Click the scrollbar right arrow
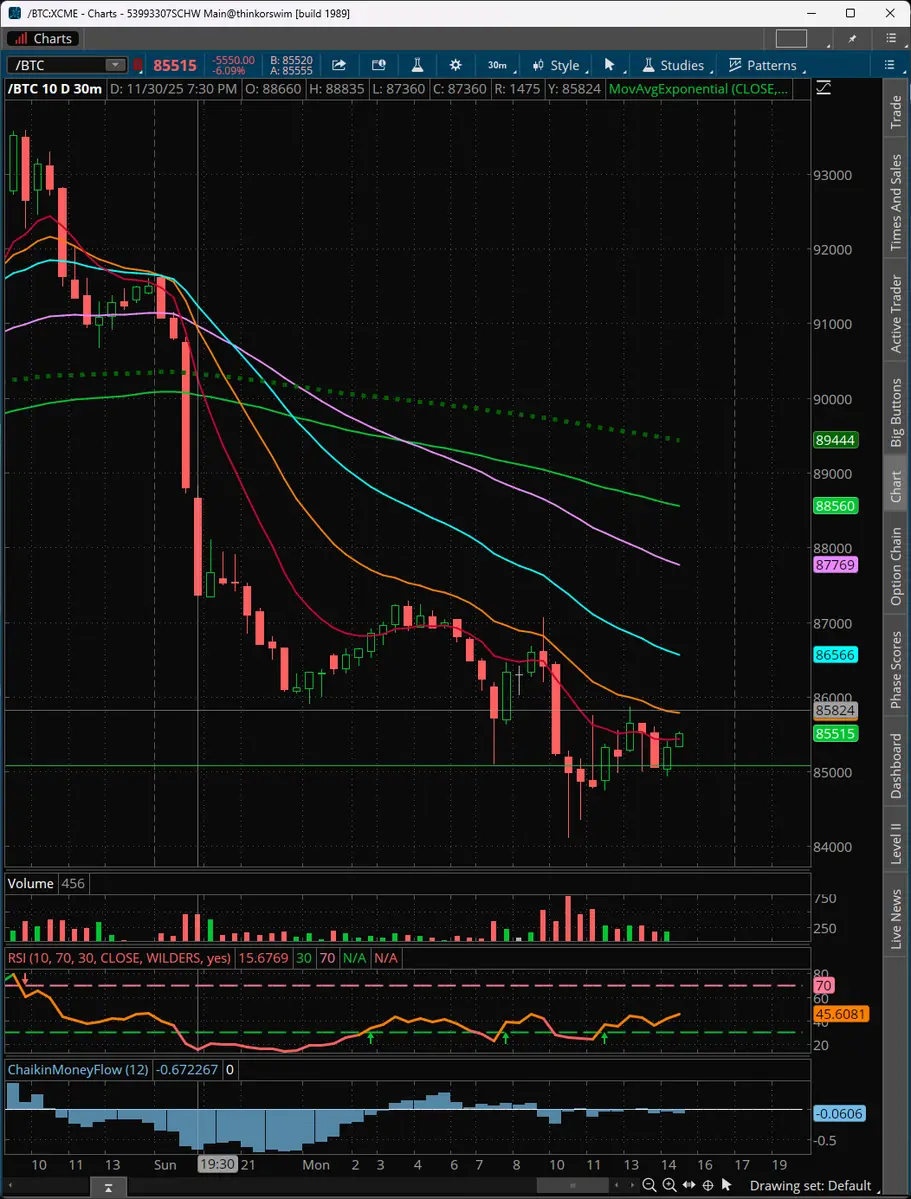The width and height of the screenshot is (911, 1199). click(632, 1186)
